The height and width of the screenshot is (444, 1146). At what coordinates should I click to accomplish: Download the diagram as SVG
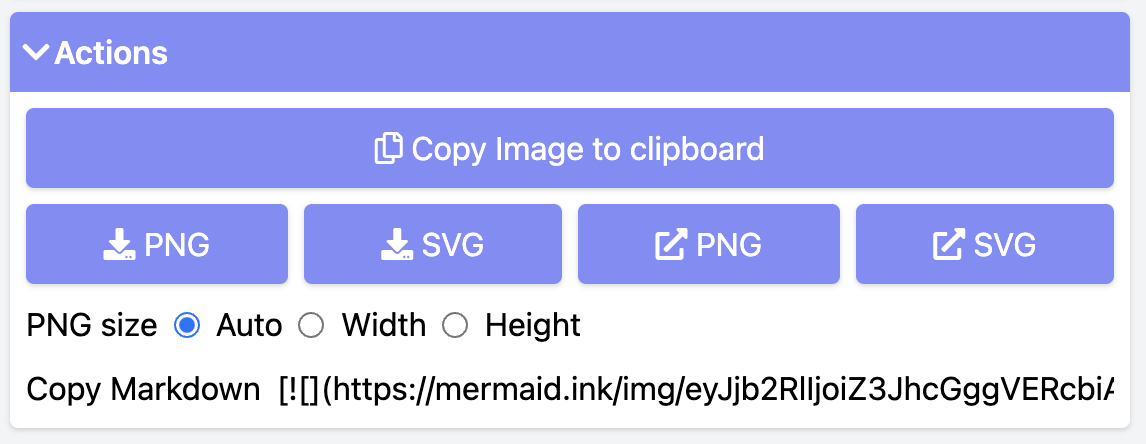(433, 244)
